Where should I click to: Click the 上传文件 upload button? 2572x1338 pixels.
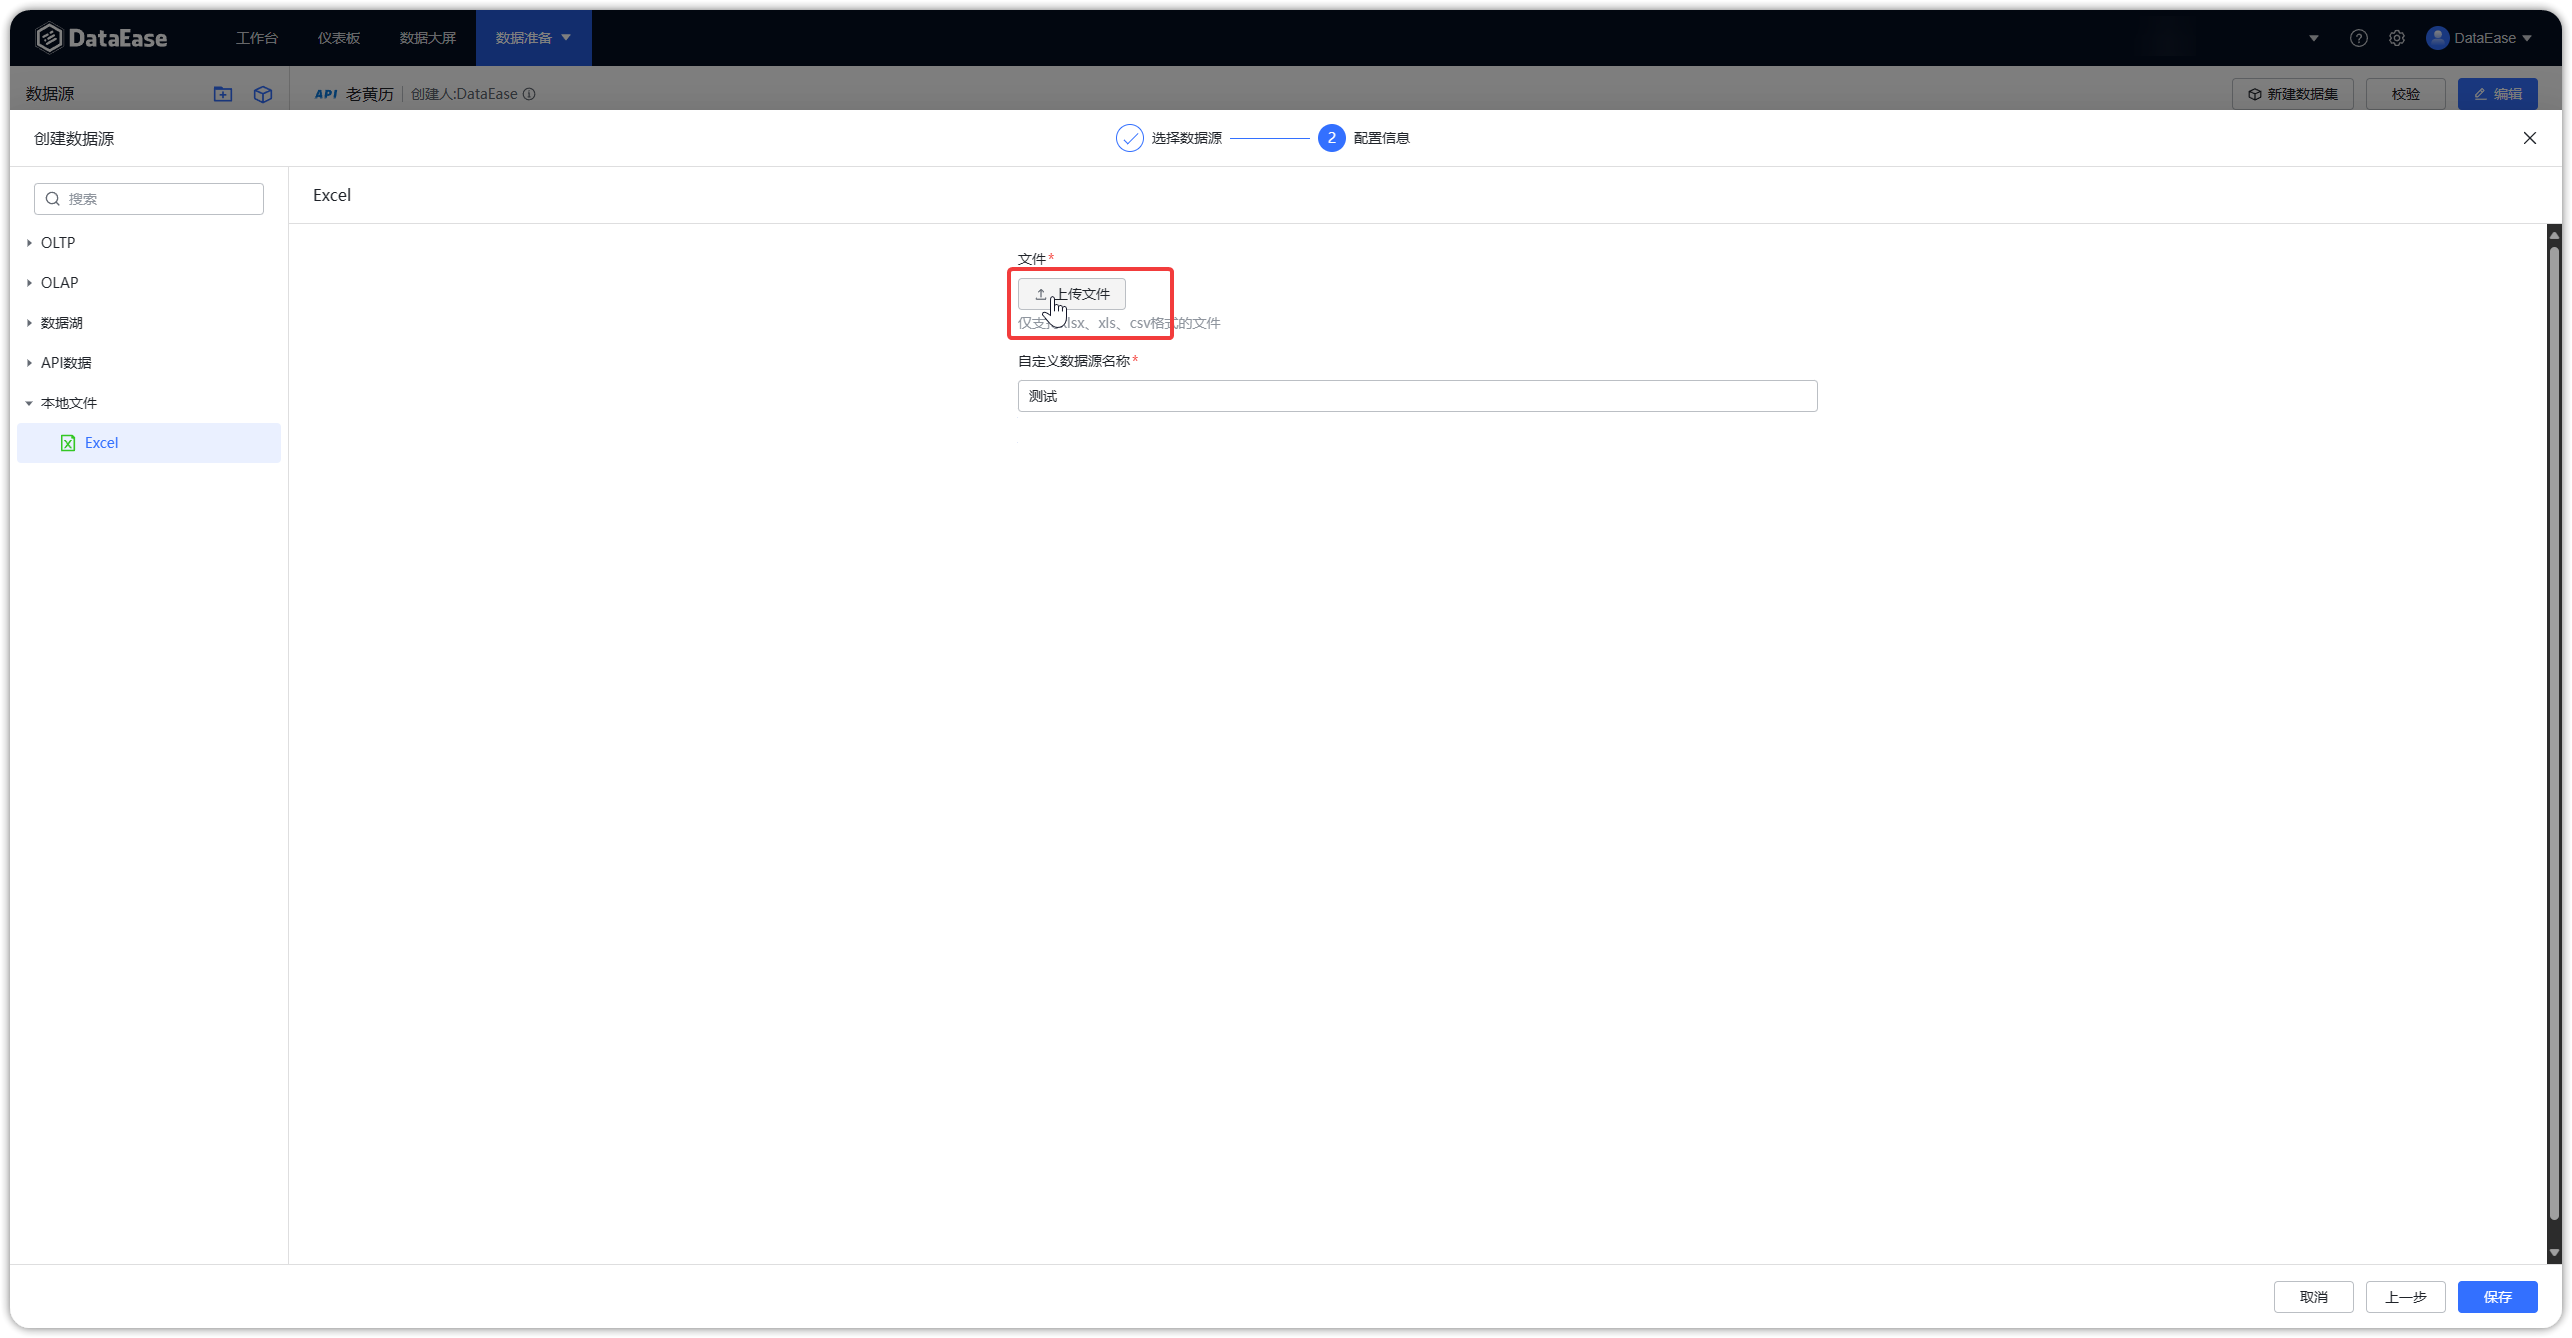[x=1070, y=293]
